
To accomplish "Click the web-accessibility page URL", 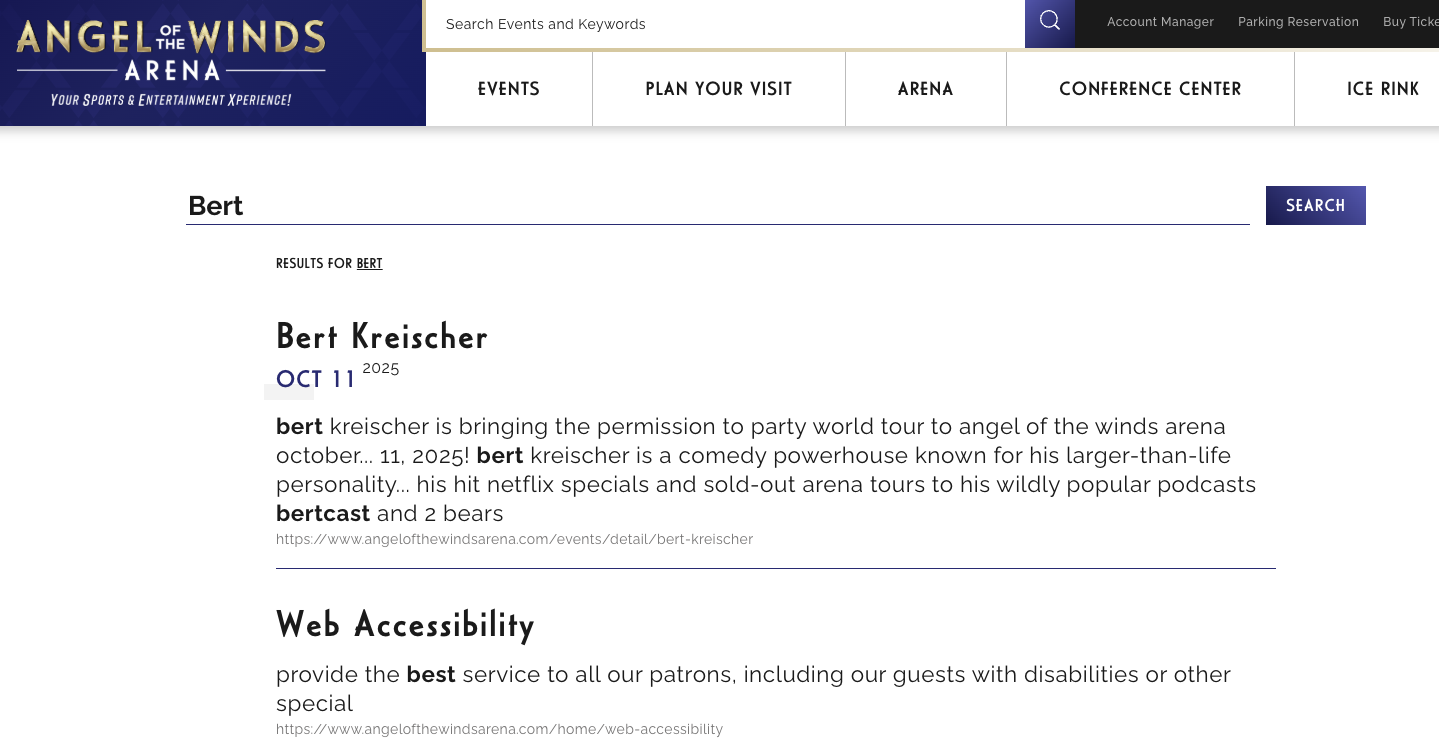I will coord(499,729).
